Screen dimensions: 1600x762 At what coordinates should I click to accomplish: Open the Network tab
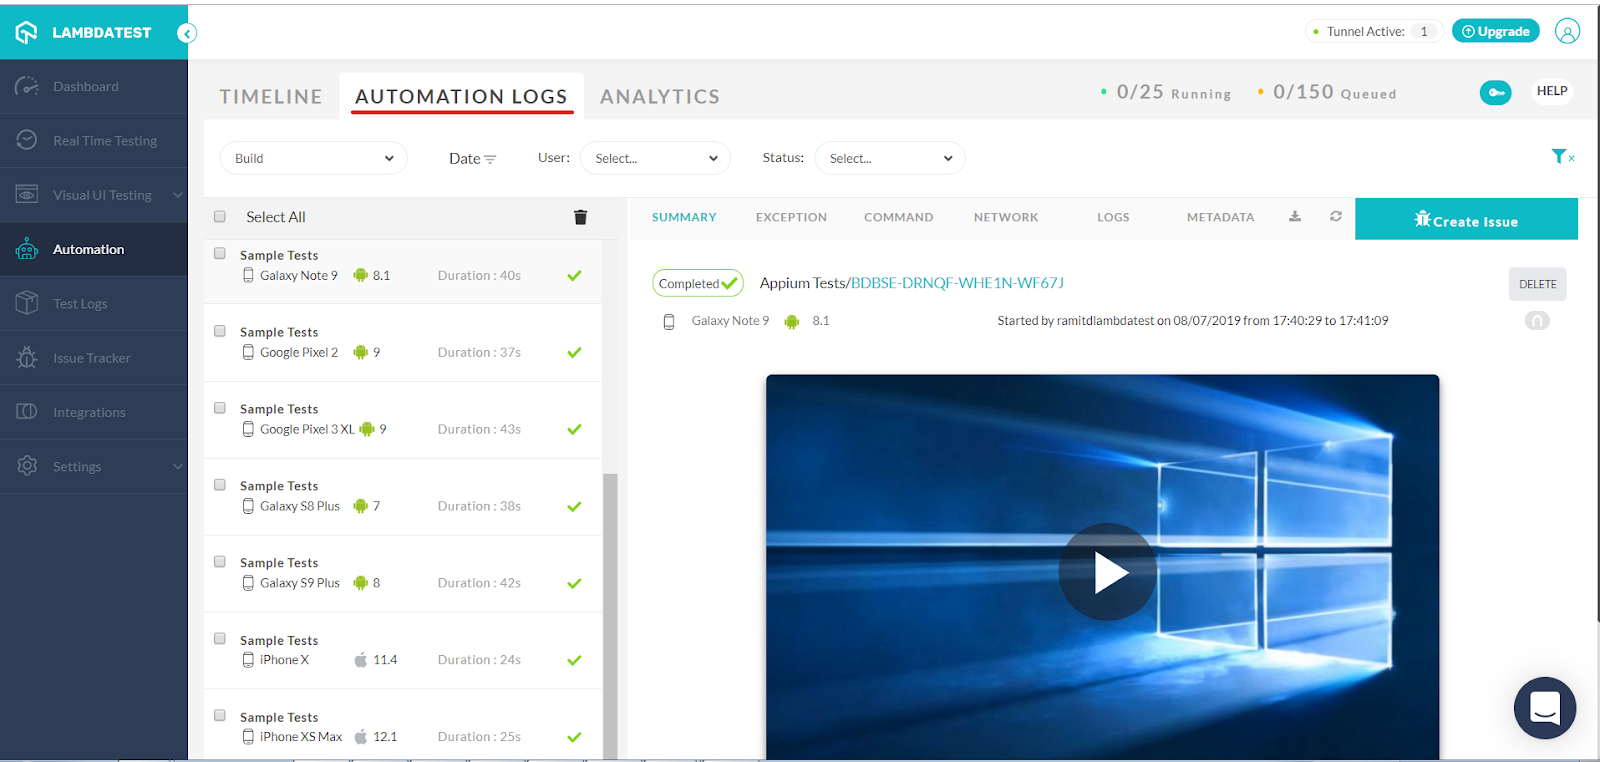point(1005,217)
